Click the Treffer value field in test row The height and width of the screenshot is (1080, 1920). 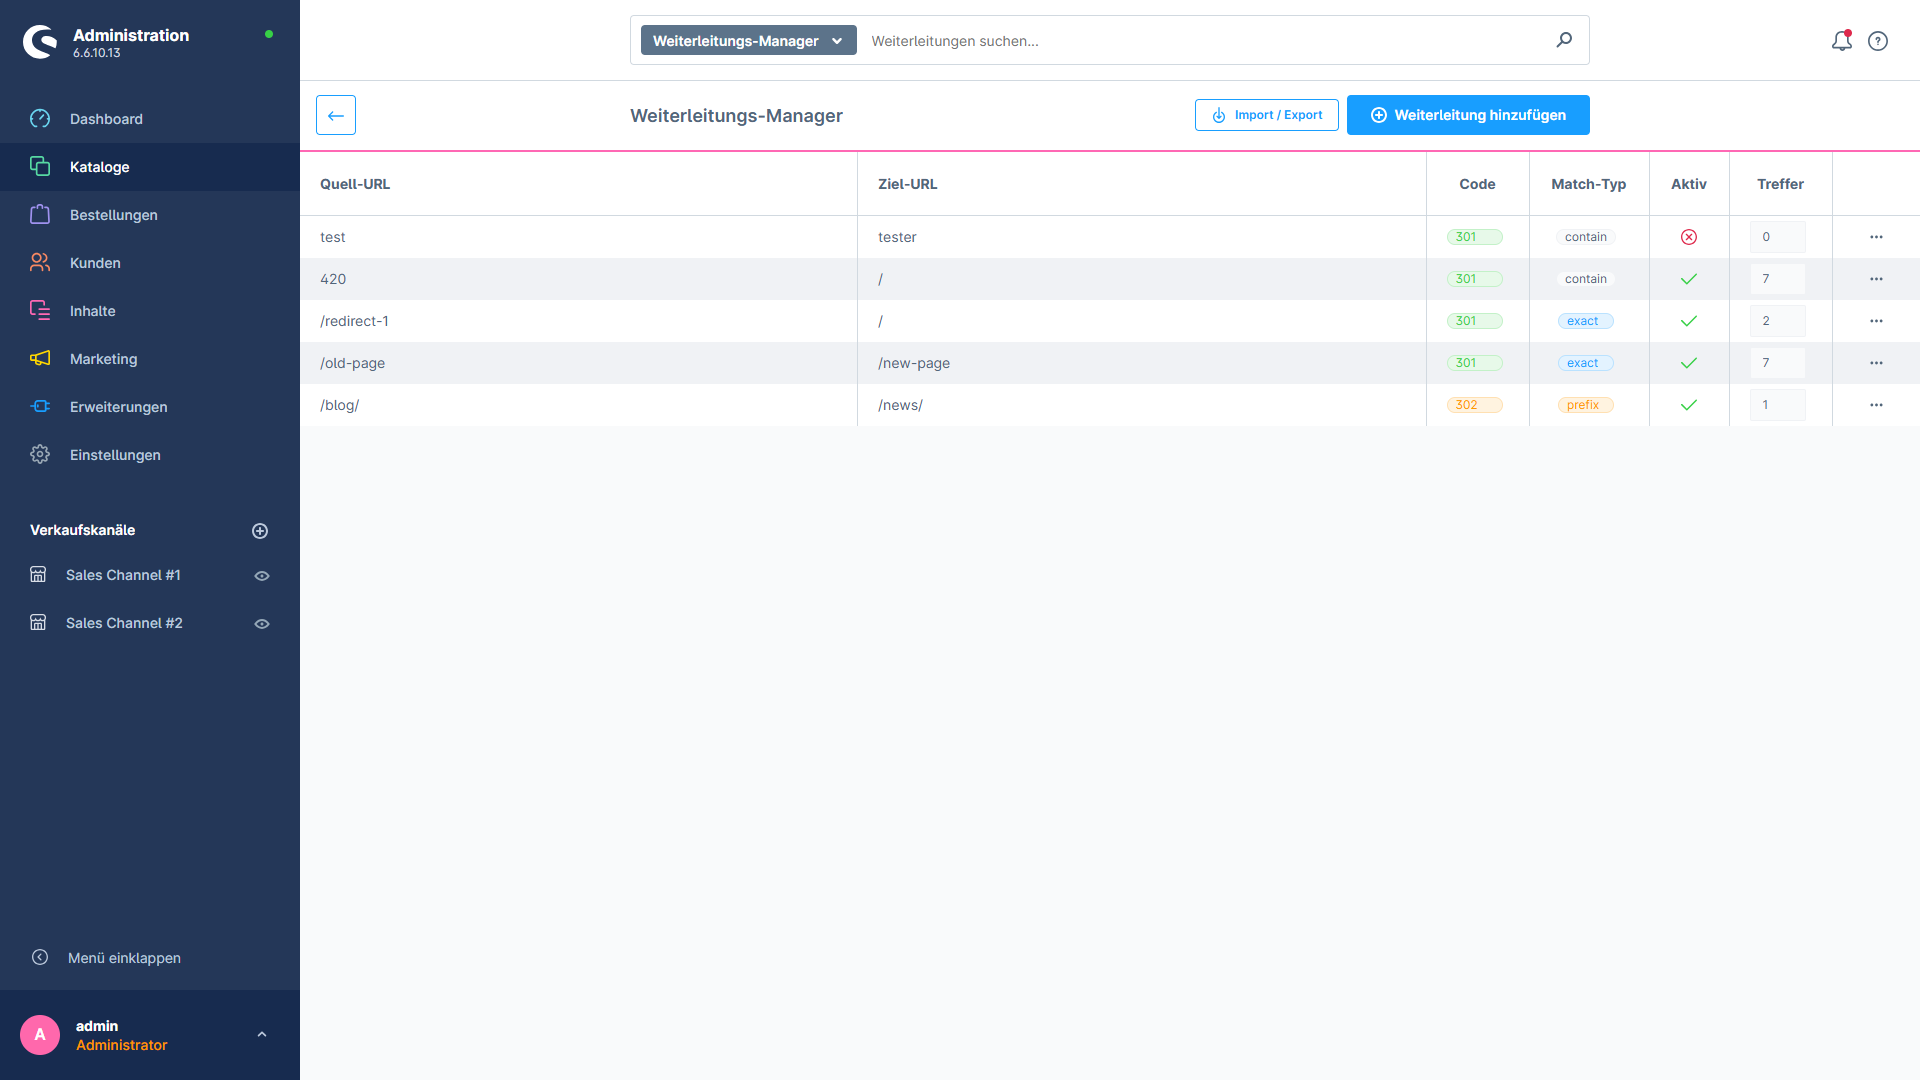[1777, 237]
